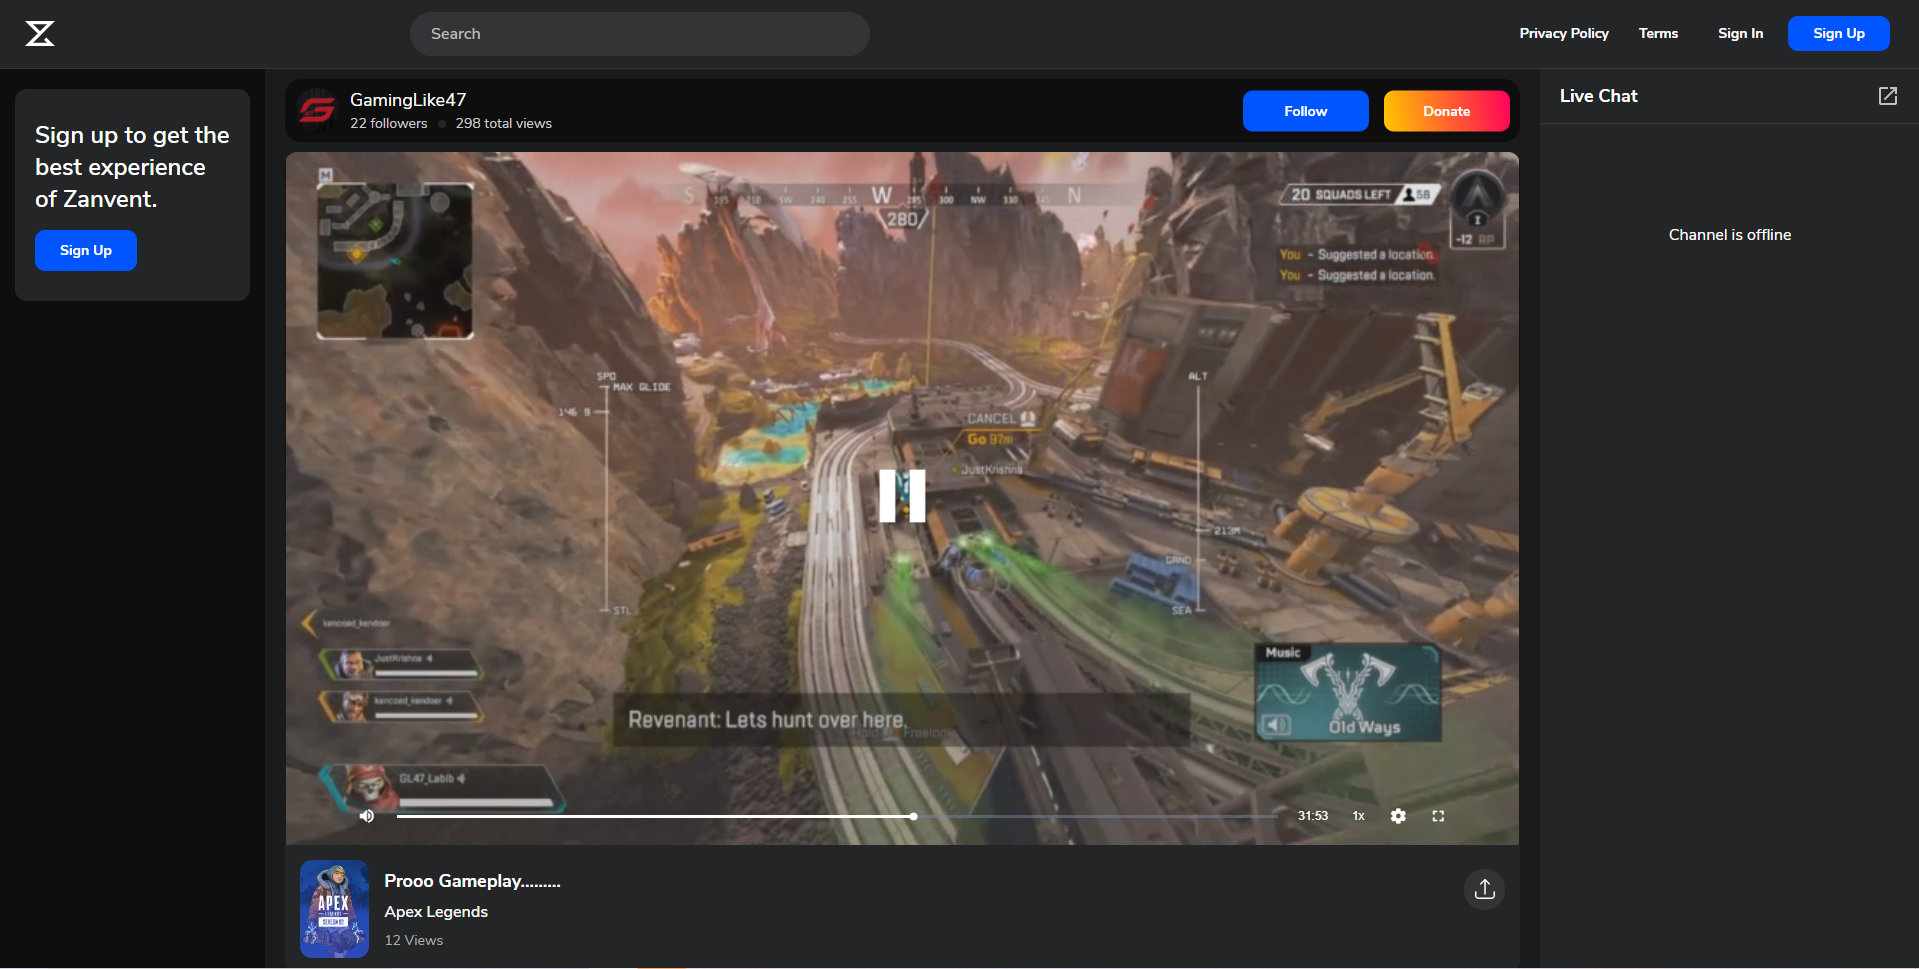Share the Prooo Gameplay video
1919x969 pixels.
1484,889
